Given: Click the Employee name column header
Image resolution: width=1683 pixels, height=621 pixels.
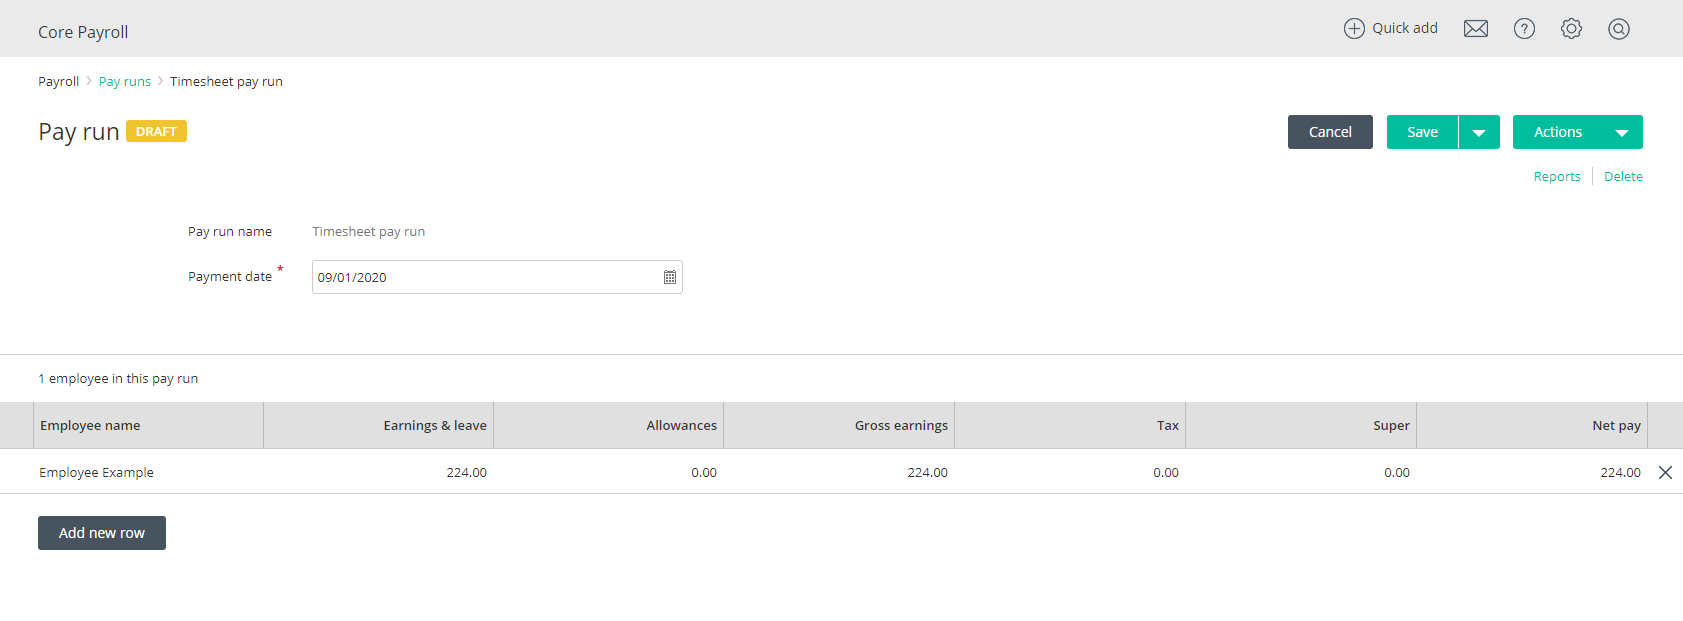Looking at the screenshot, I should (x=148, y=425).
